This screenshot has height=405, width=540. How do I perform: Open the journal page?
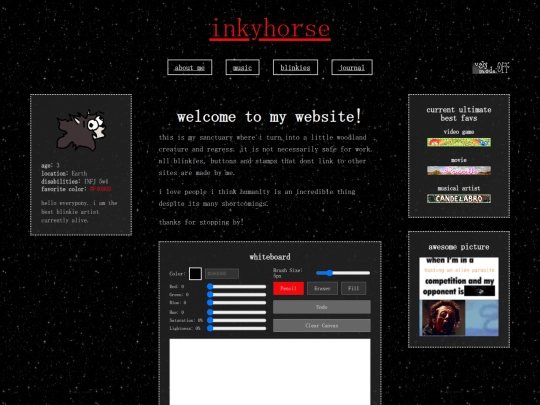[x=352, y=67]
